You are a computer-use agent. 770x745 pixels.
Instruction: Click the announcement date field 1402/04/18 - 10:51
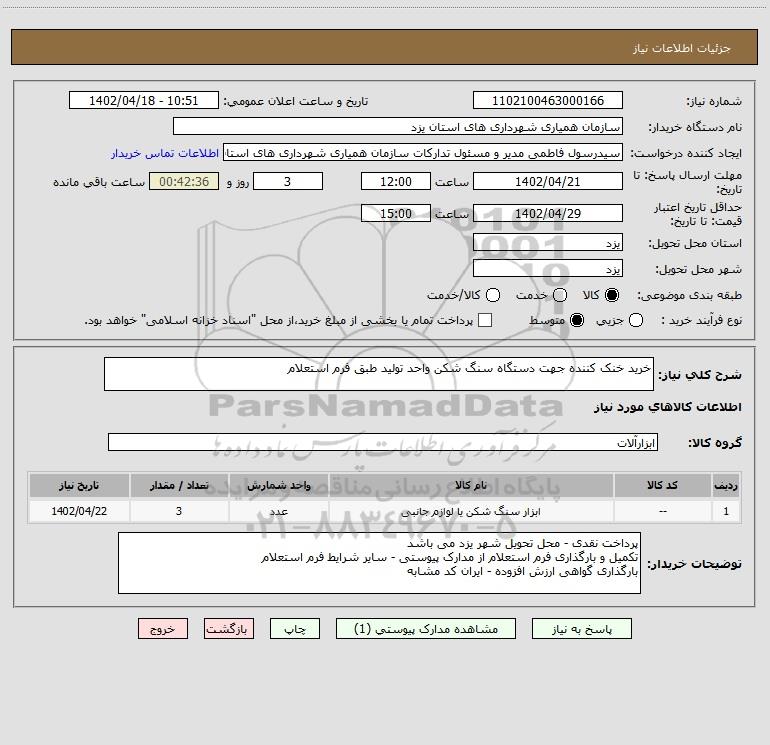[x=144, y=101]
